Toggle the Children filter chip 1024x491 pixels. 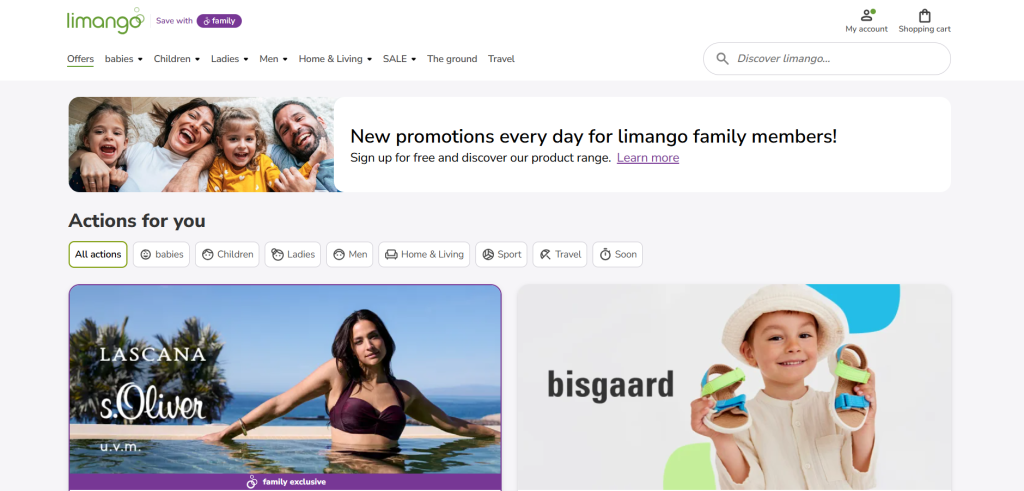coord(227,255)
